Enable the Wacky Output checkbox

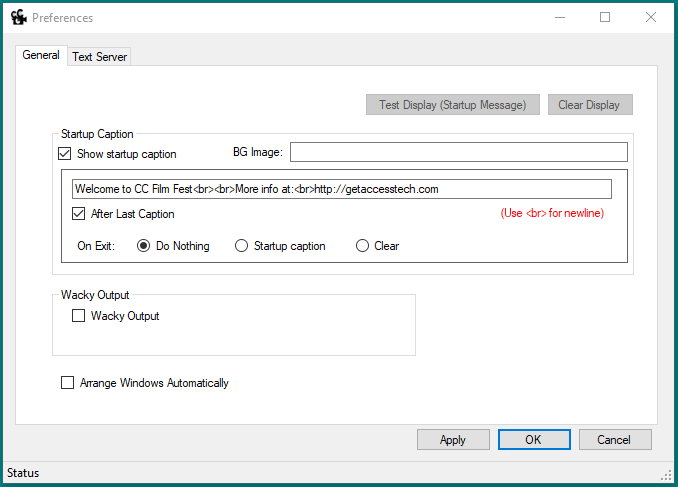pyautogui.click(x=78, y=316)
